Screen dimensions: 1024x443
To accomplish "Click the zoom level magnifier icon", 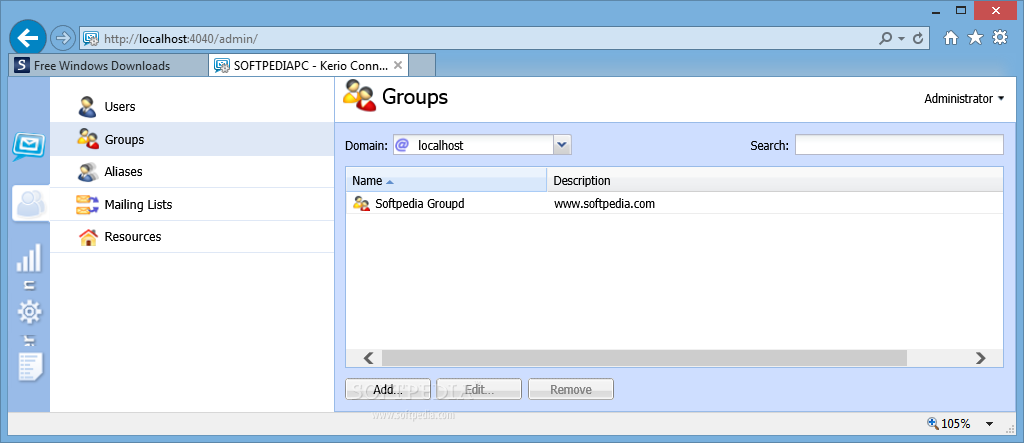I will pyautogui.click(x=933, y=423).
